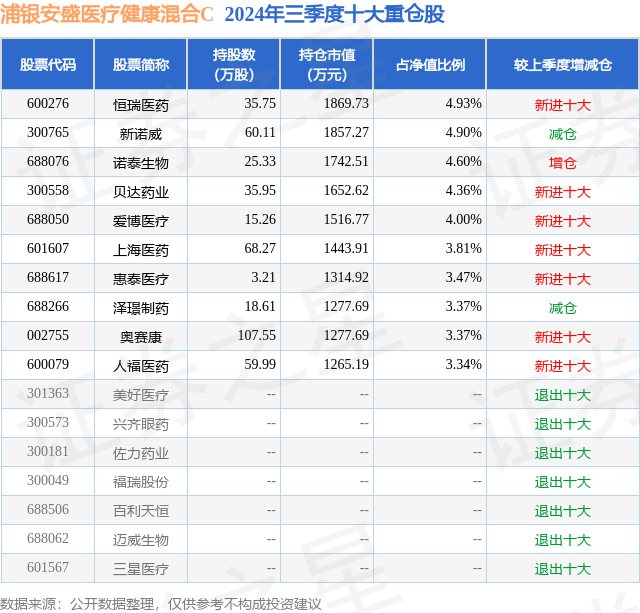Click the 数据来源 footnote text
This screenshot has width=640, height=613.
160,604
